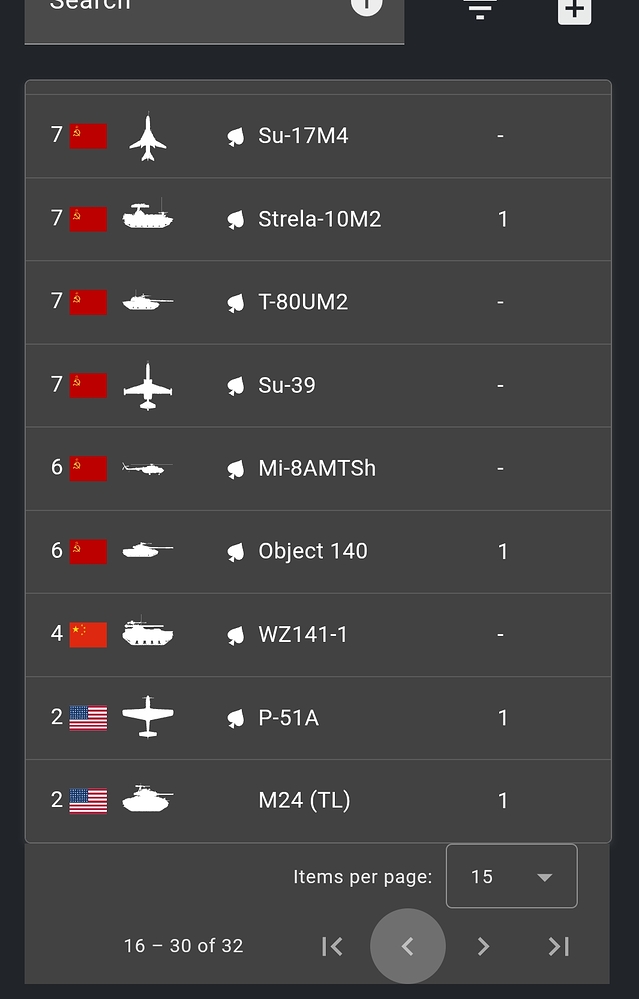Click the Strela-10M2 vehicle silhouette icon
639x999 pixels.
[148, 218]
